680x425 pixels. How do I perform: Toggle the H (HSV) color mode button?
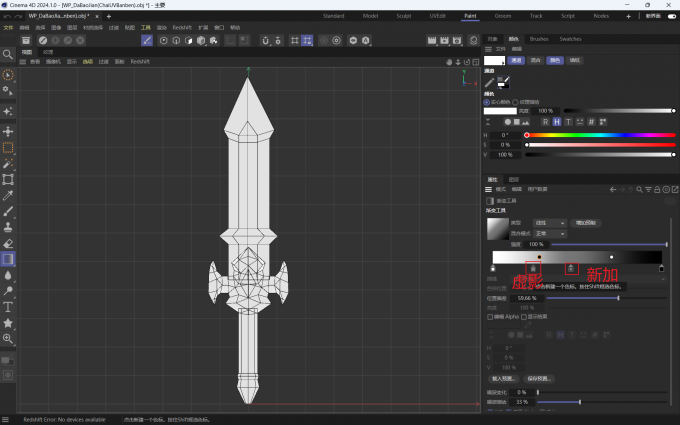click(x=557, y=122)
